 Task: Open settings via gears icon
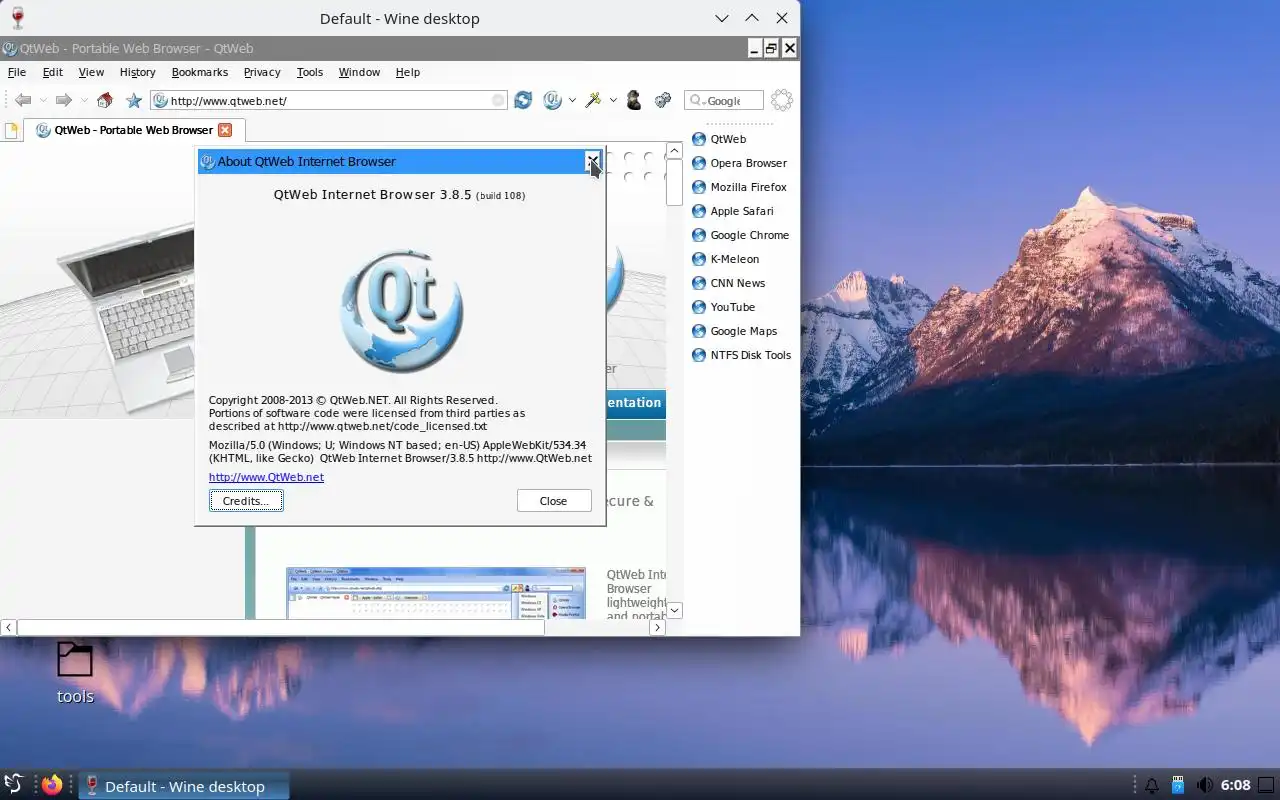point(662,100)
